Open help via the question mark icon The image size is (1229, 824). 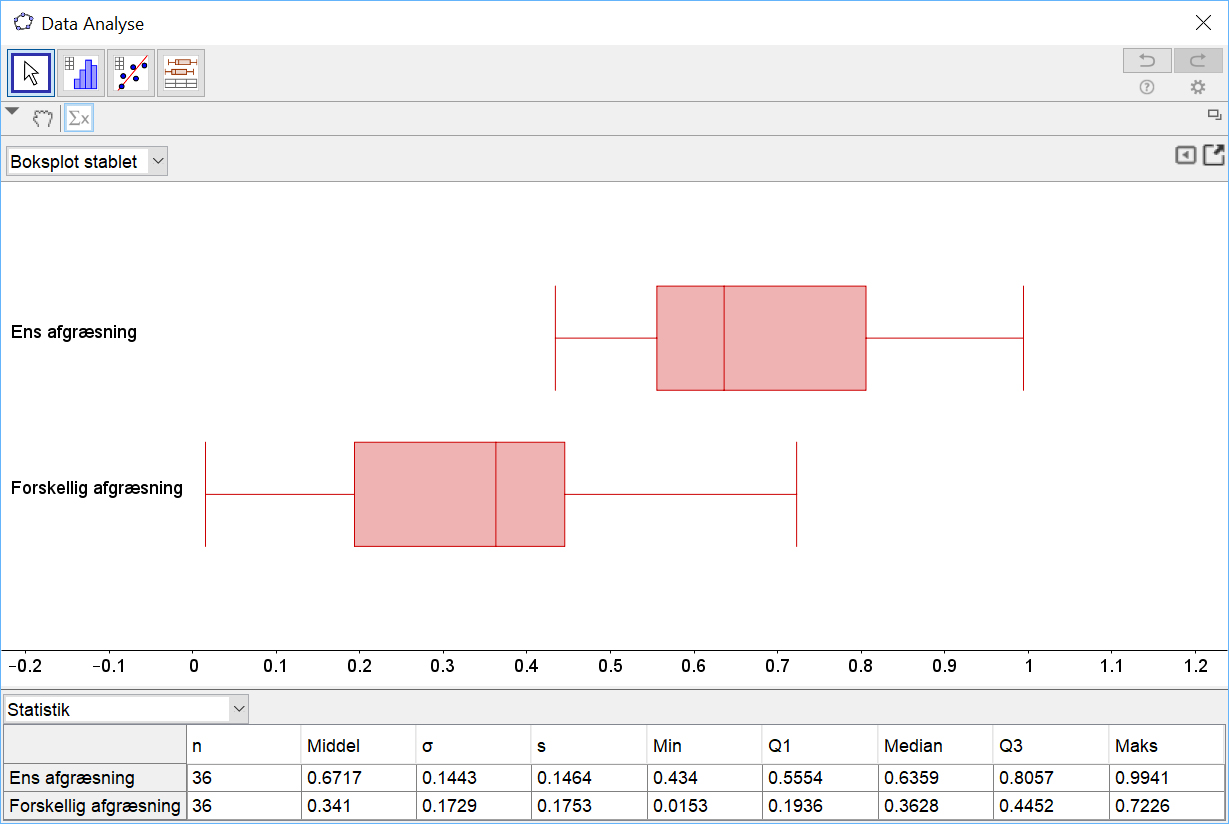click(x=1147, y=87)
